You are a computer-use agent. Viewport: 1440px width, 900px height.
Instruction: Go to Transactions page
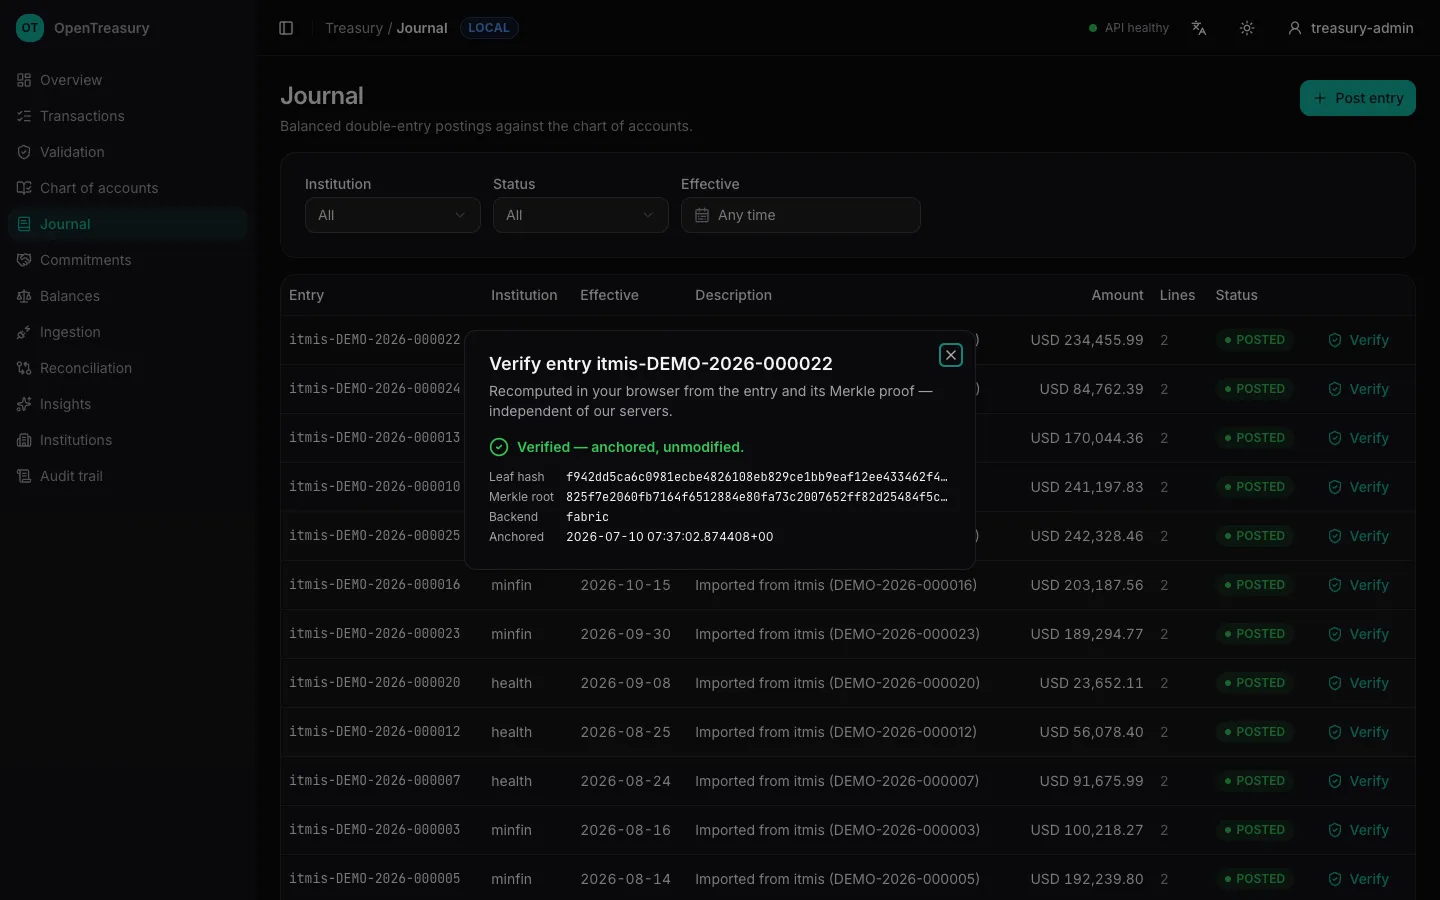[127, 116]
